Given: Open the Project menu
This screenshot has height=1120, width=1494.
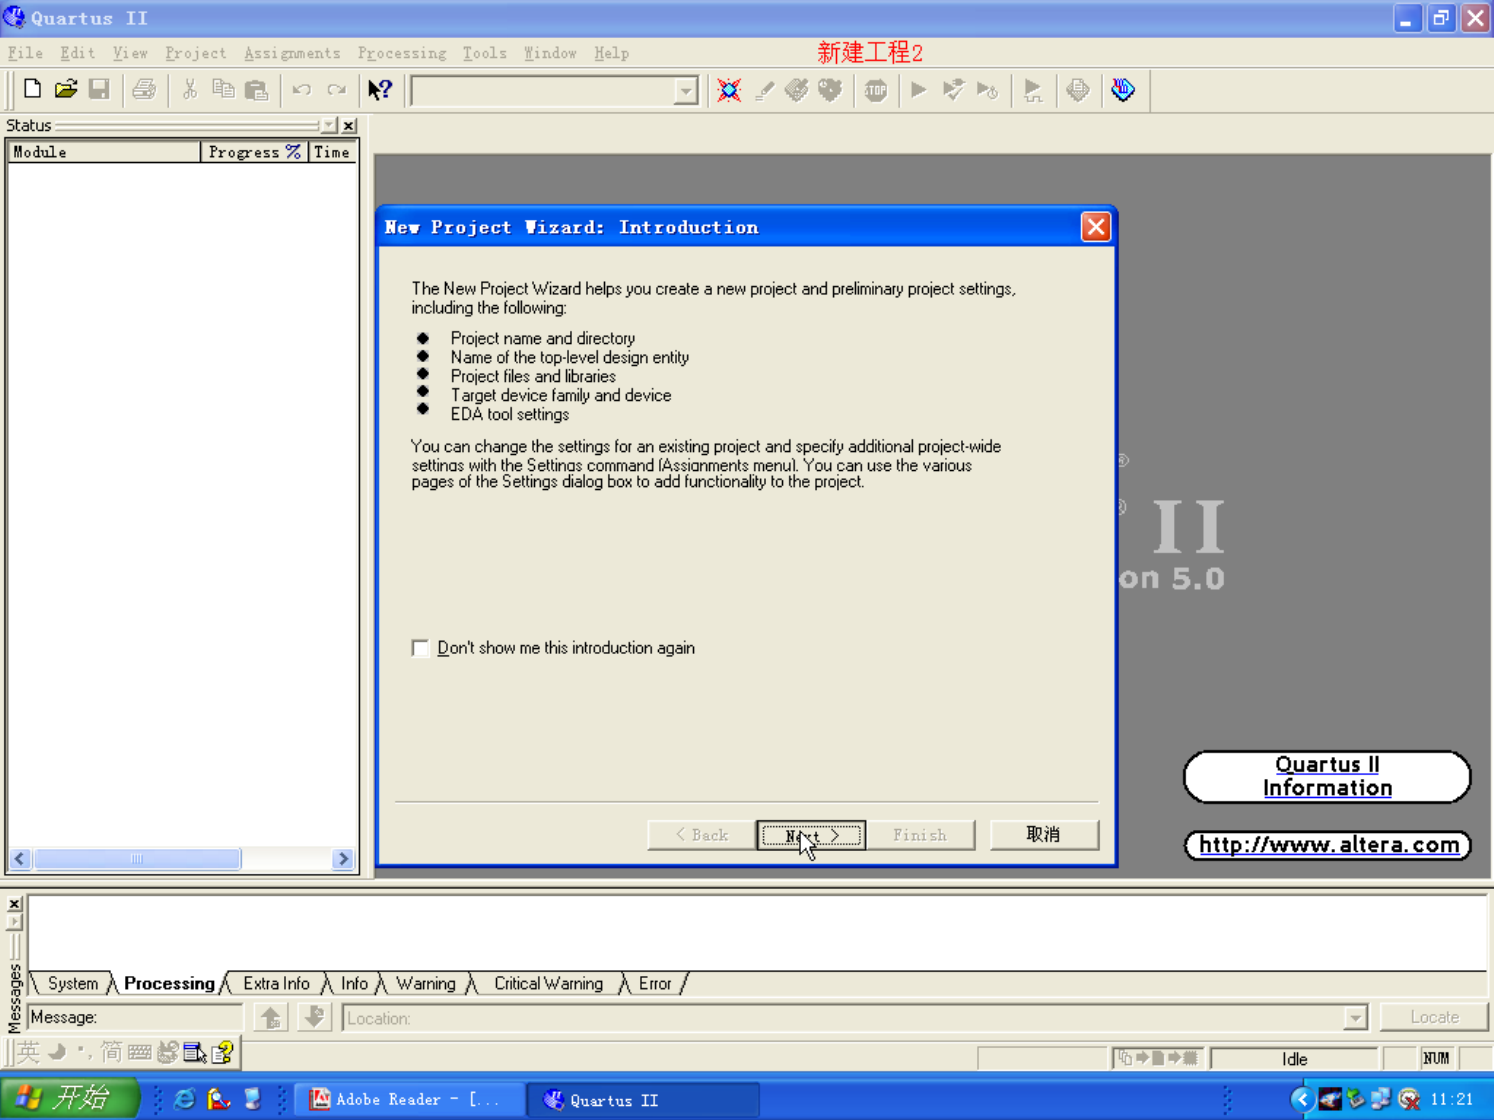Looking at the screenshot, I should tap(195, 53).
